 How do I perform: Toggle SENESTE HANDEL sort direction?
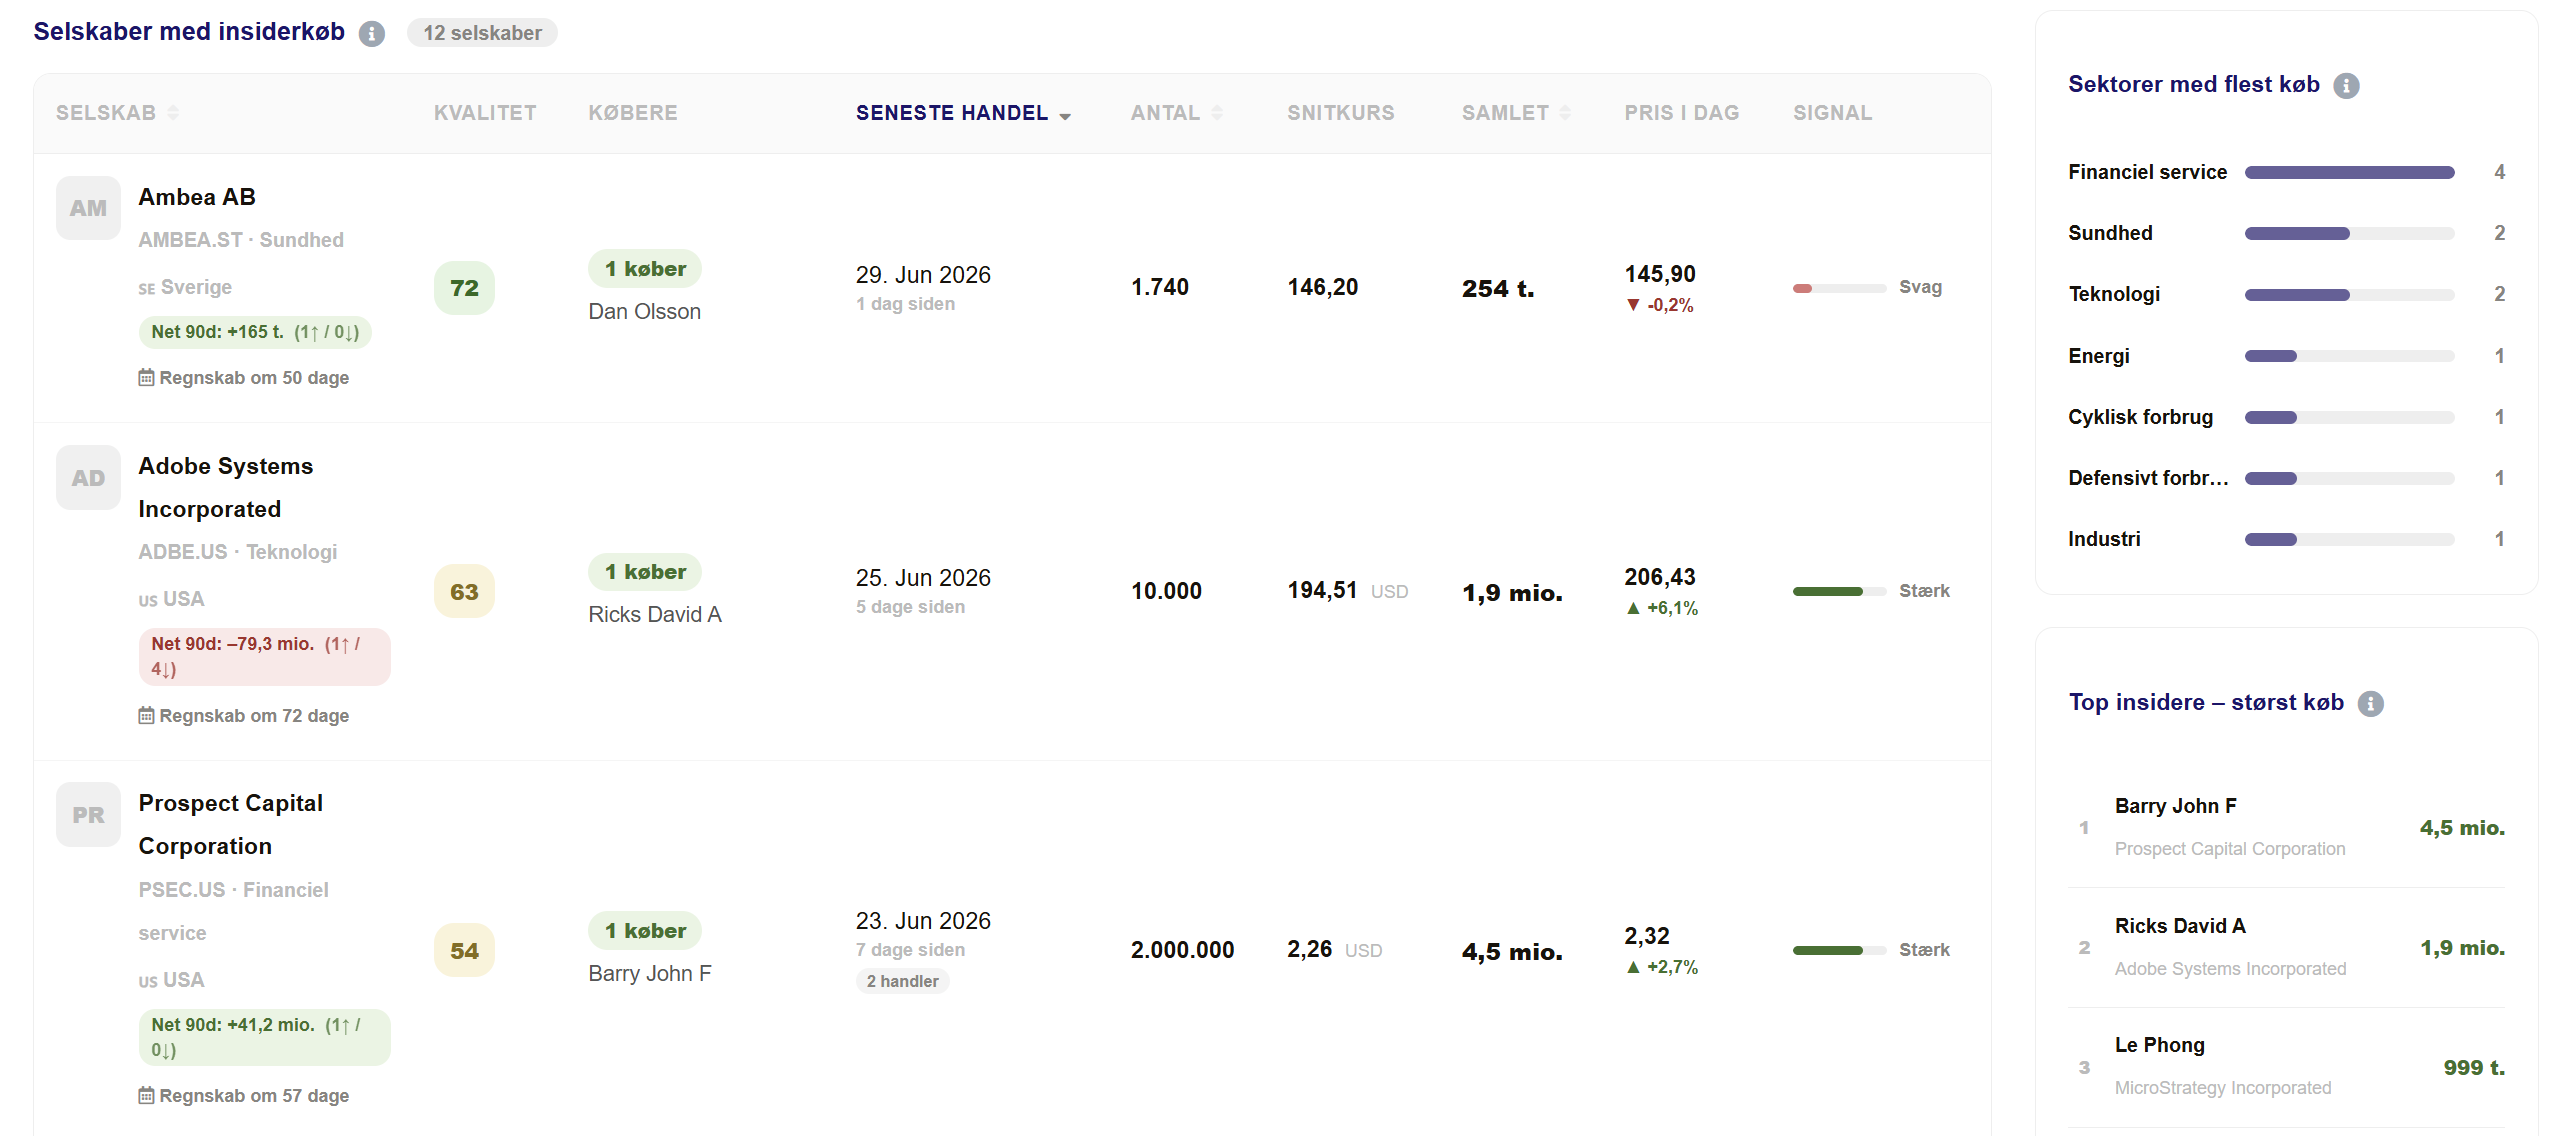(963, 113)
